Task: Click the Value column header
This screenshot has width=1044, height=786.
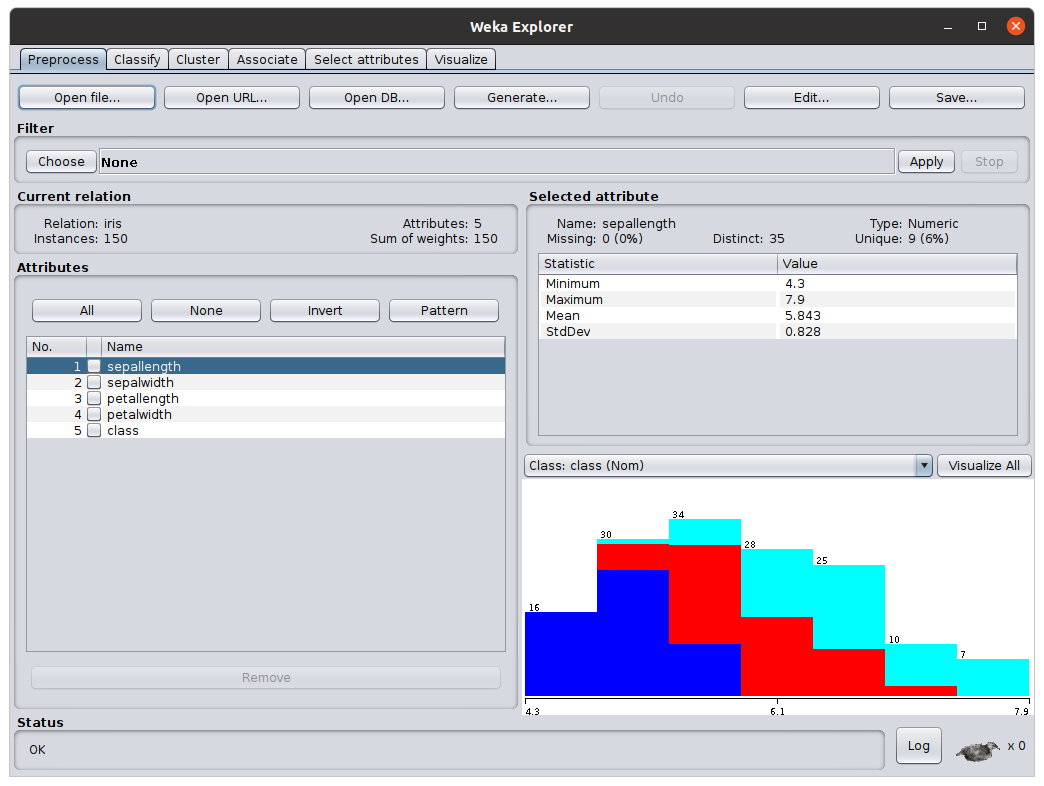Action: 897,264
